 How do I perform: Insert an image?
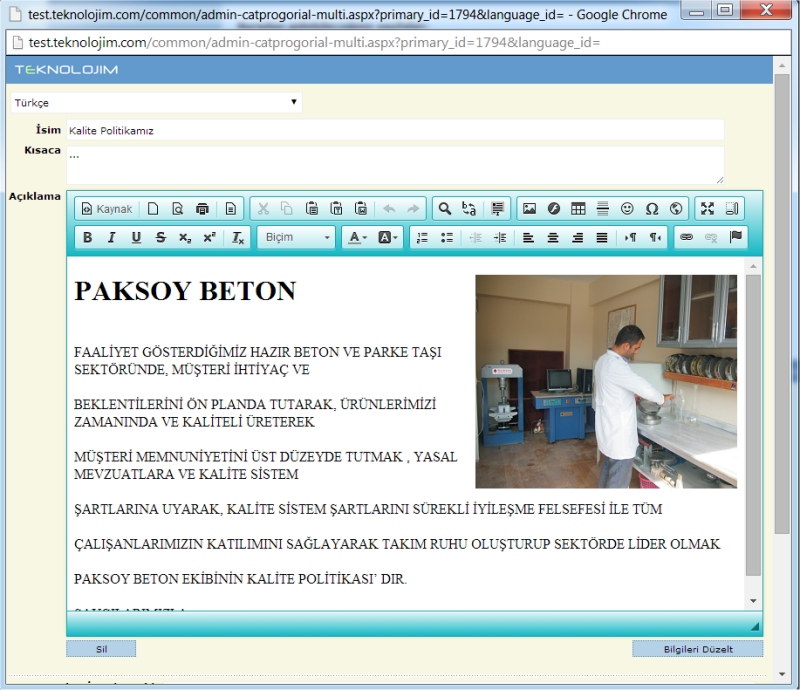pyautogui.click(x=530, y=209)
